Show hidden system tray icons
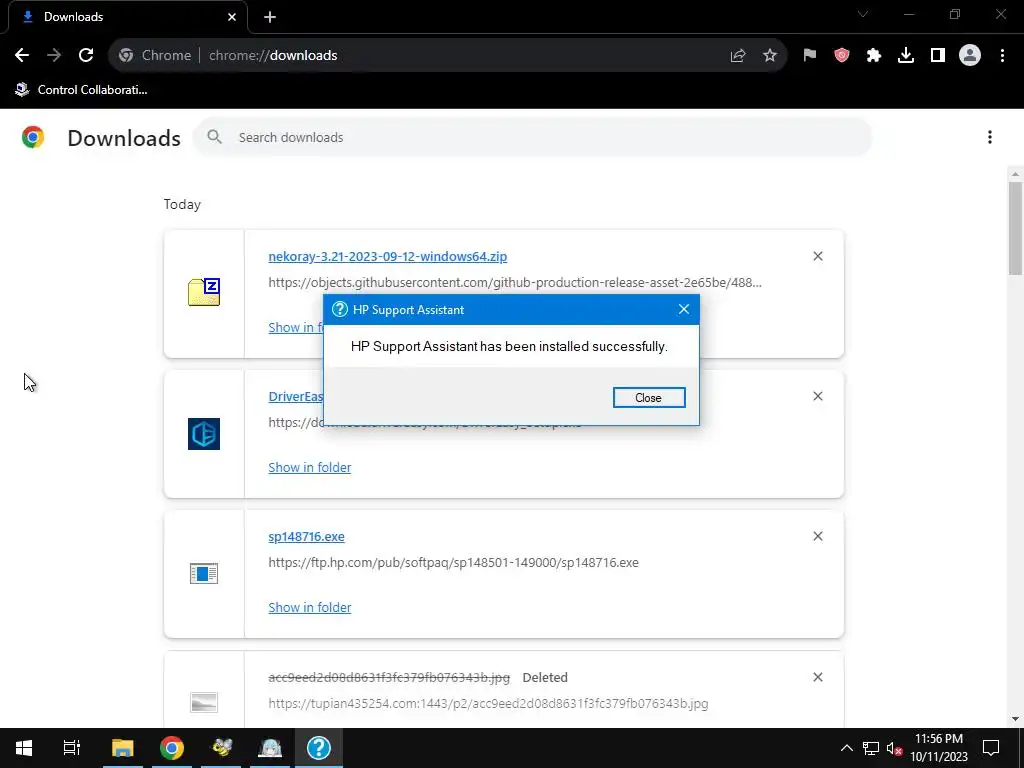 [x=846, y=748]
